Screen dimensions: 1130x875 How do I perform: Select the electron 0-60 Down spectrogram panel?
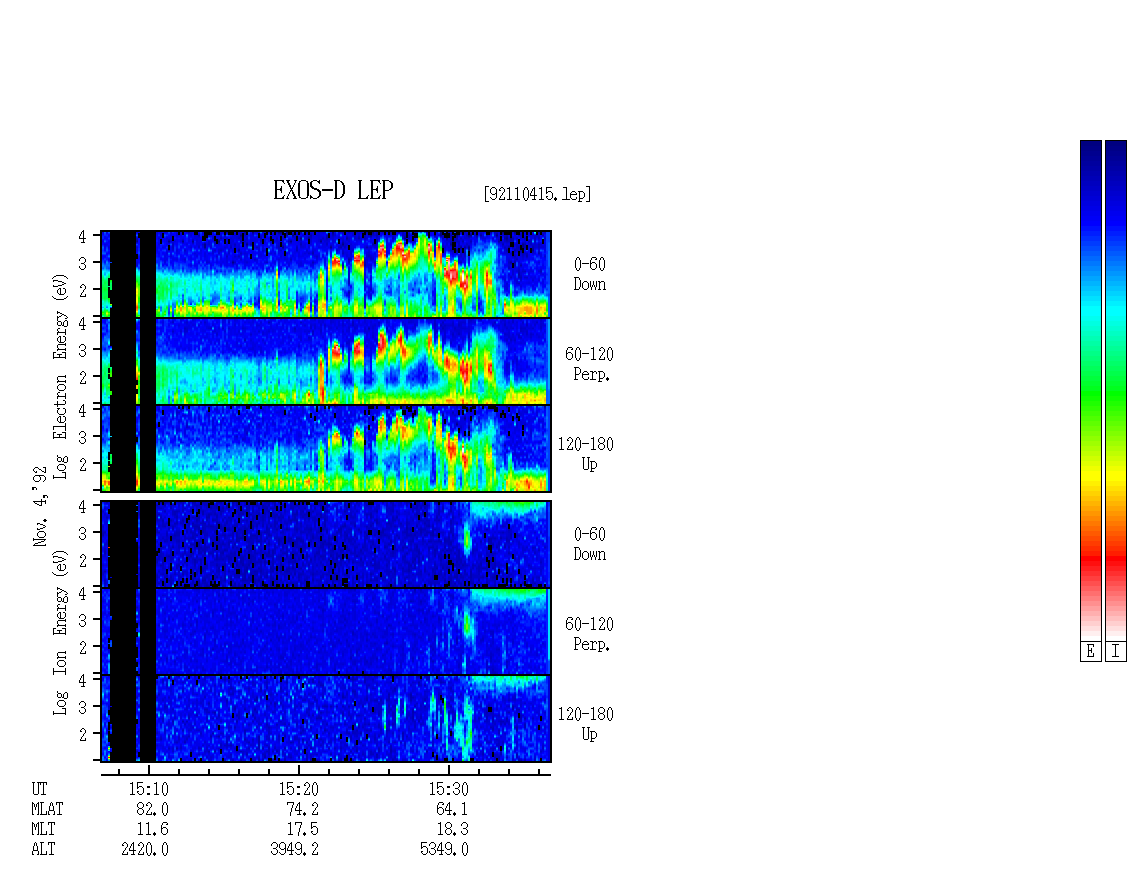[x=326, y=274]
